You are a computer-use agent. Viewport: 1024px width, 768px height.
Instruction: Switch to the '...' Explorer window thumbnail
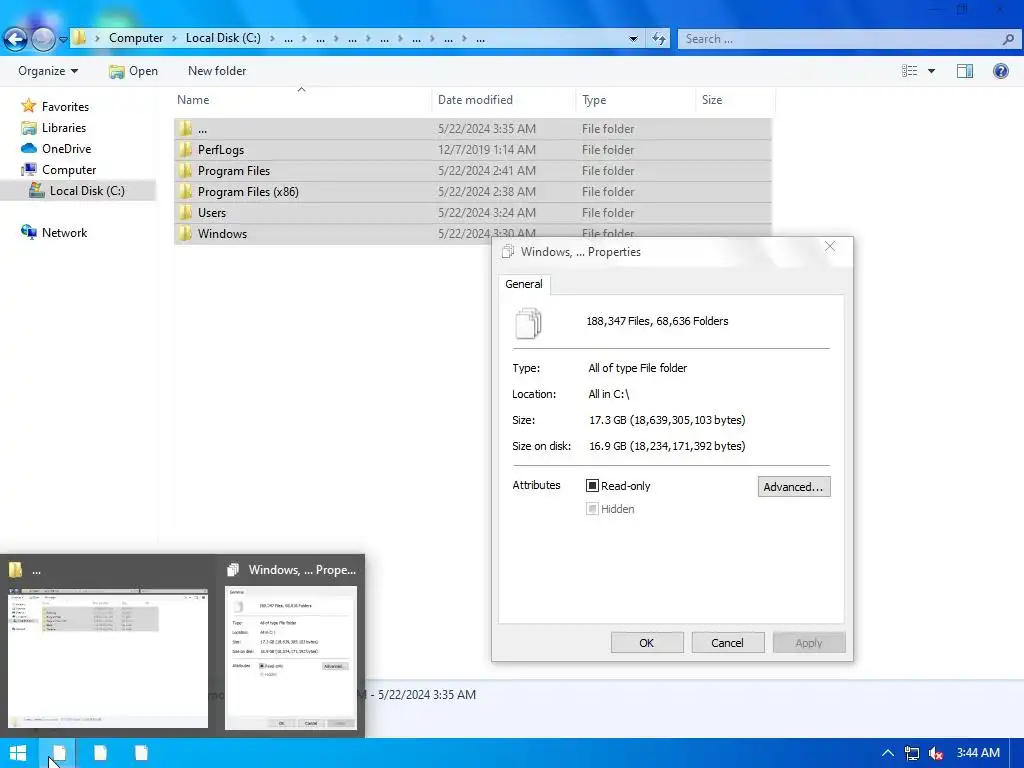coord(108,658)
